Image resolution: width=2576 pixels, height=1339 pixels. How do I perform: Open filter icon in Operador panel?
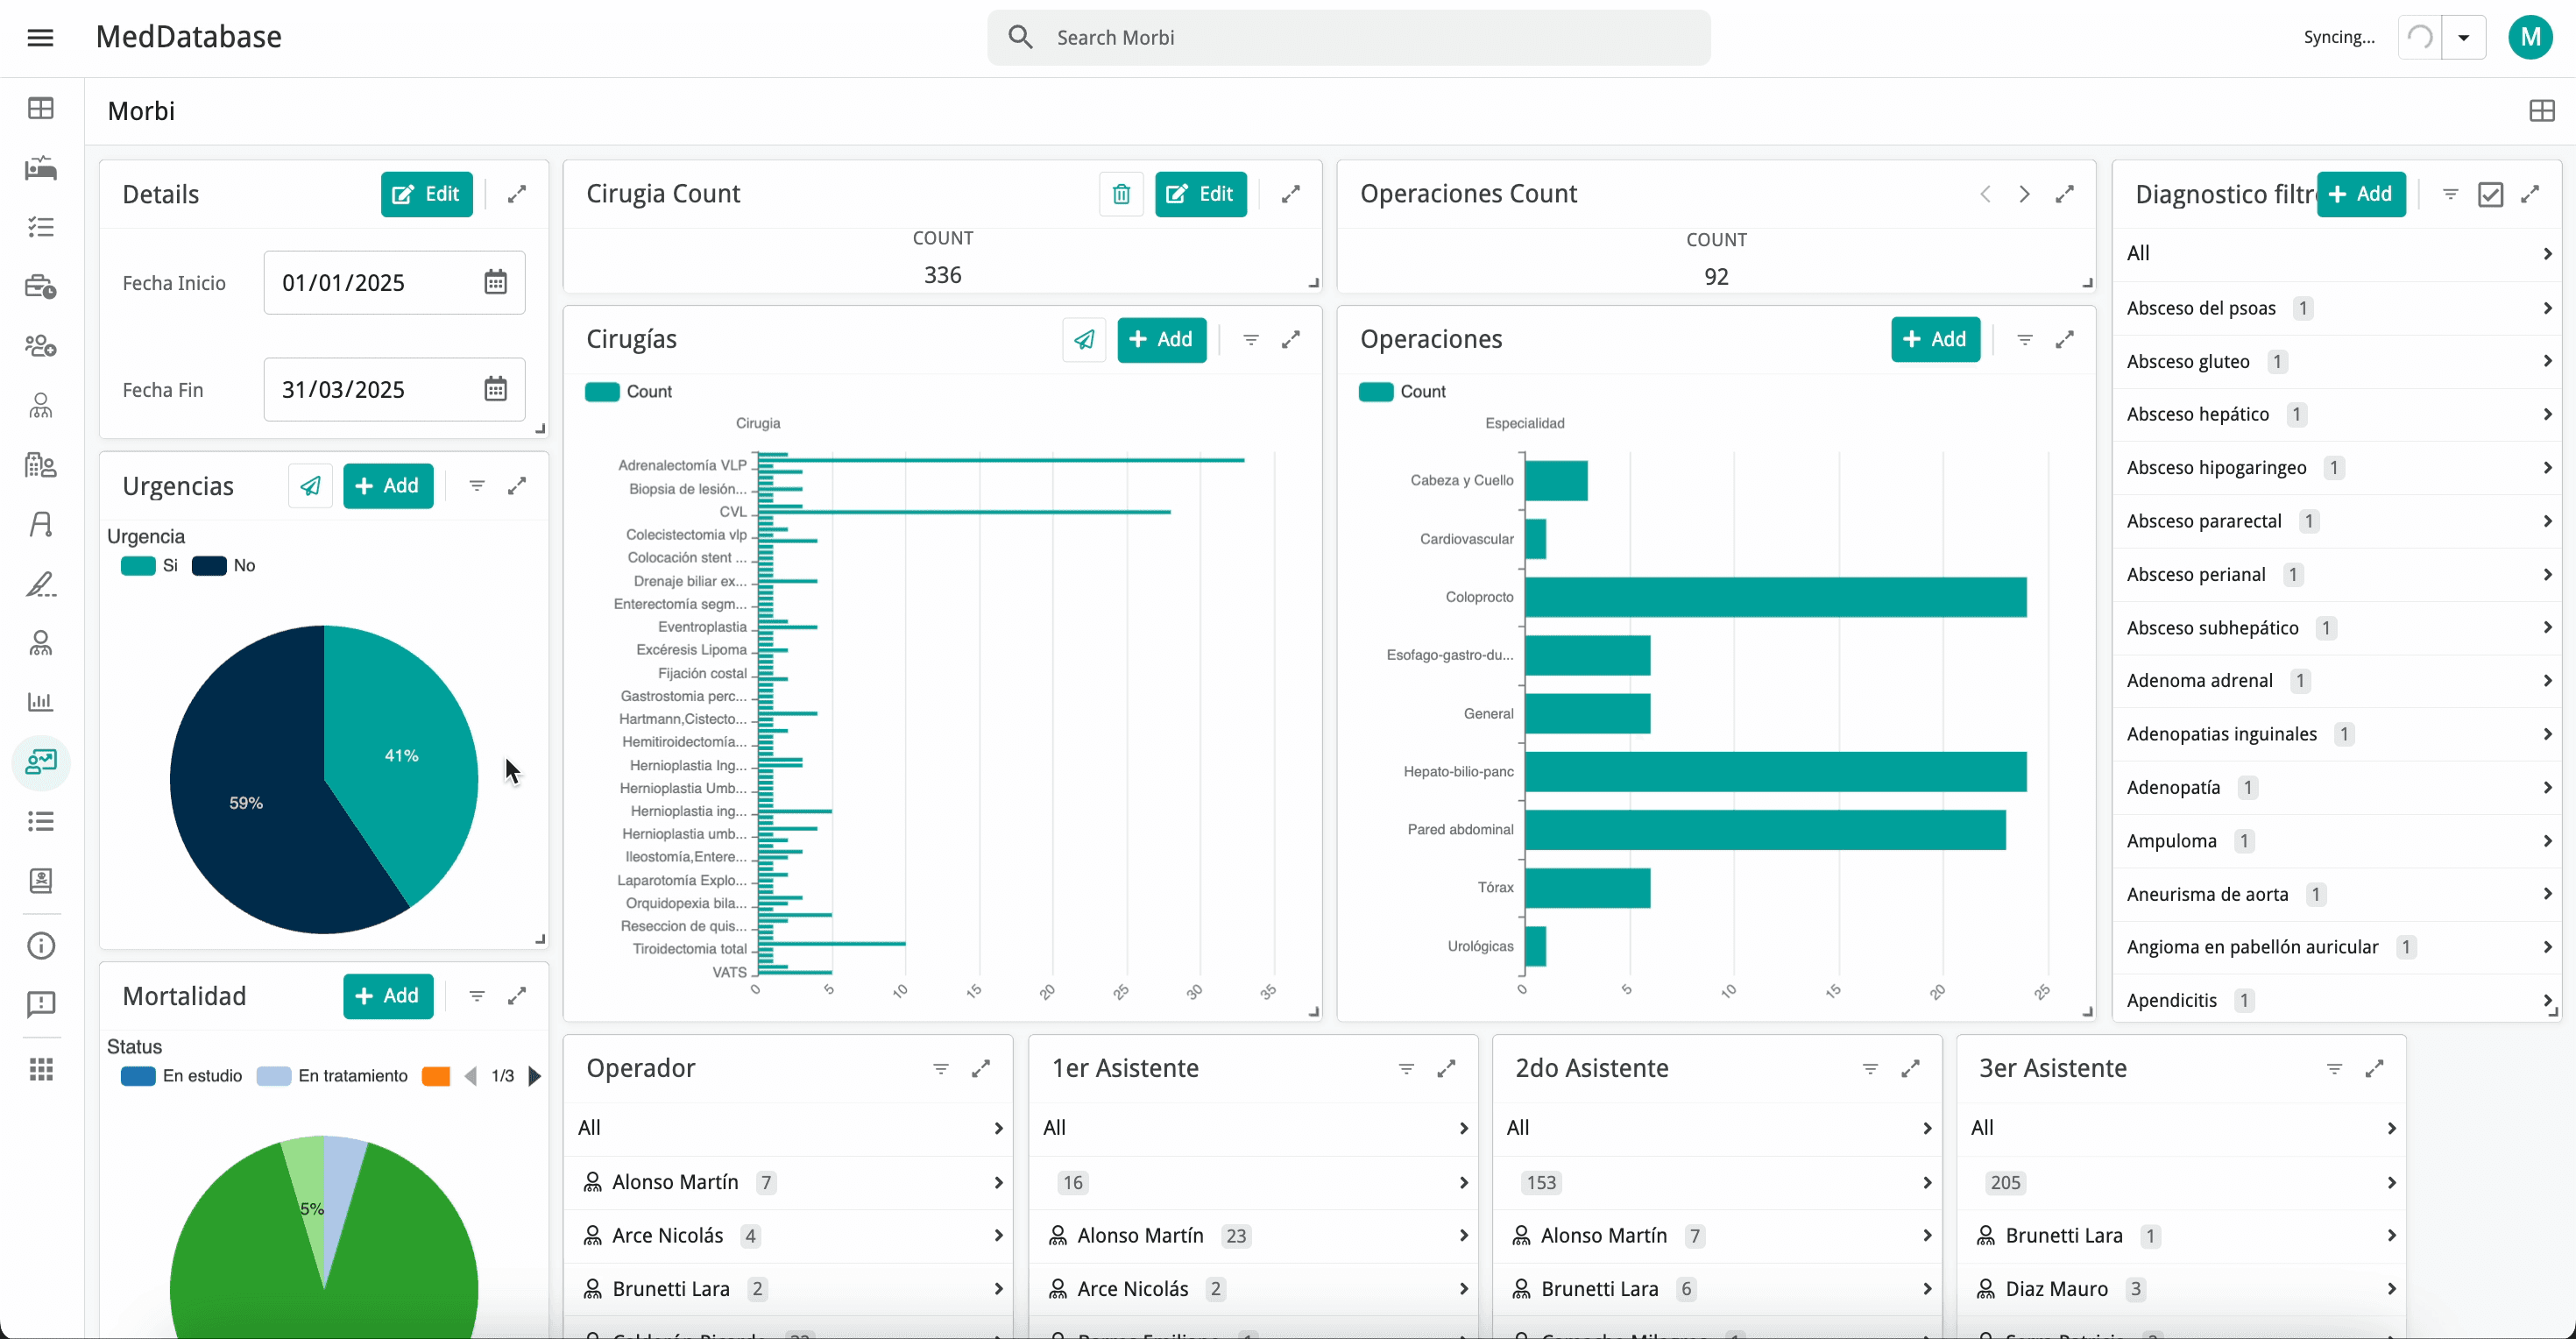(x=941, y=1069)
